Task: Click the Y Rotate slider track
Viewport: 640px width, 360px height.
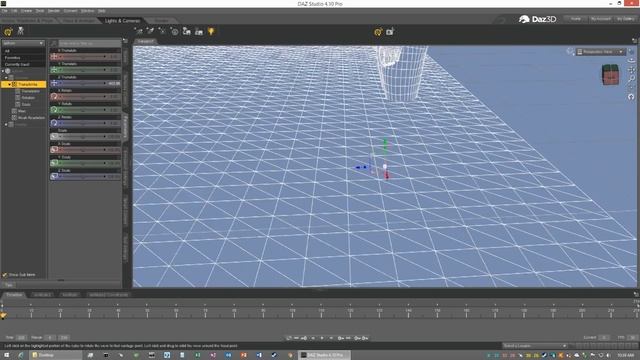Action: pyautogui.click(x=82, y=110)
